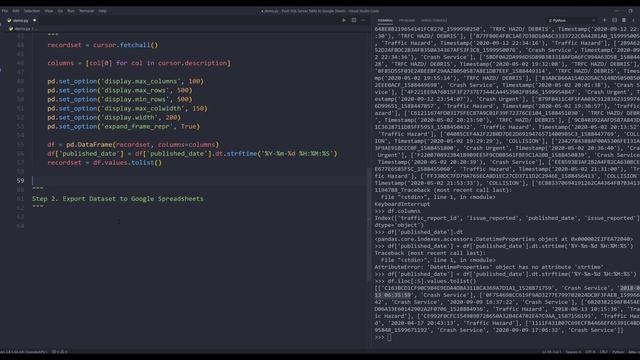Click 'display.min_rows' set_option line
Screen dimensions: 640x360
(120, 99)
